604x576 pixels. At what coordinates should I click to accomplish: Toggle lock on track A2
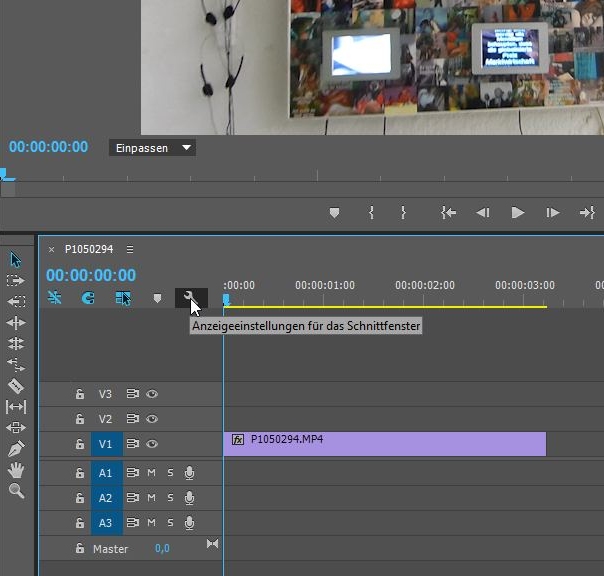coord(80,498)
